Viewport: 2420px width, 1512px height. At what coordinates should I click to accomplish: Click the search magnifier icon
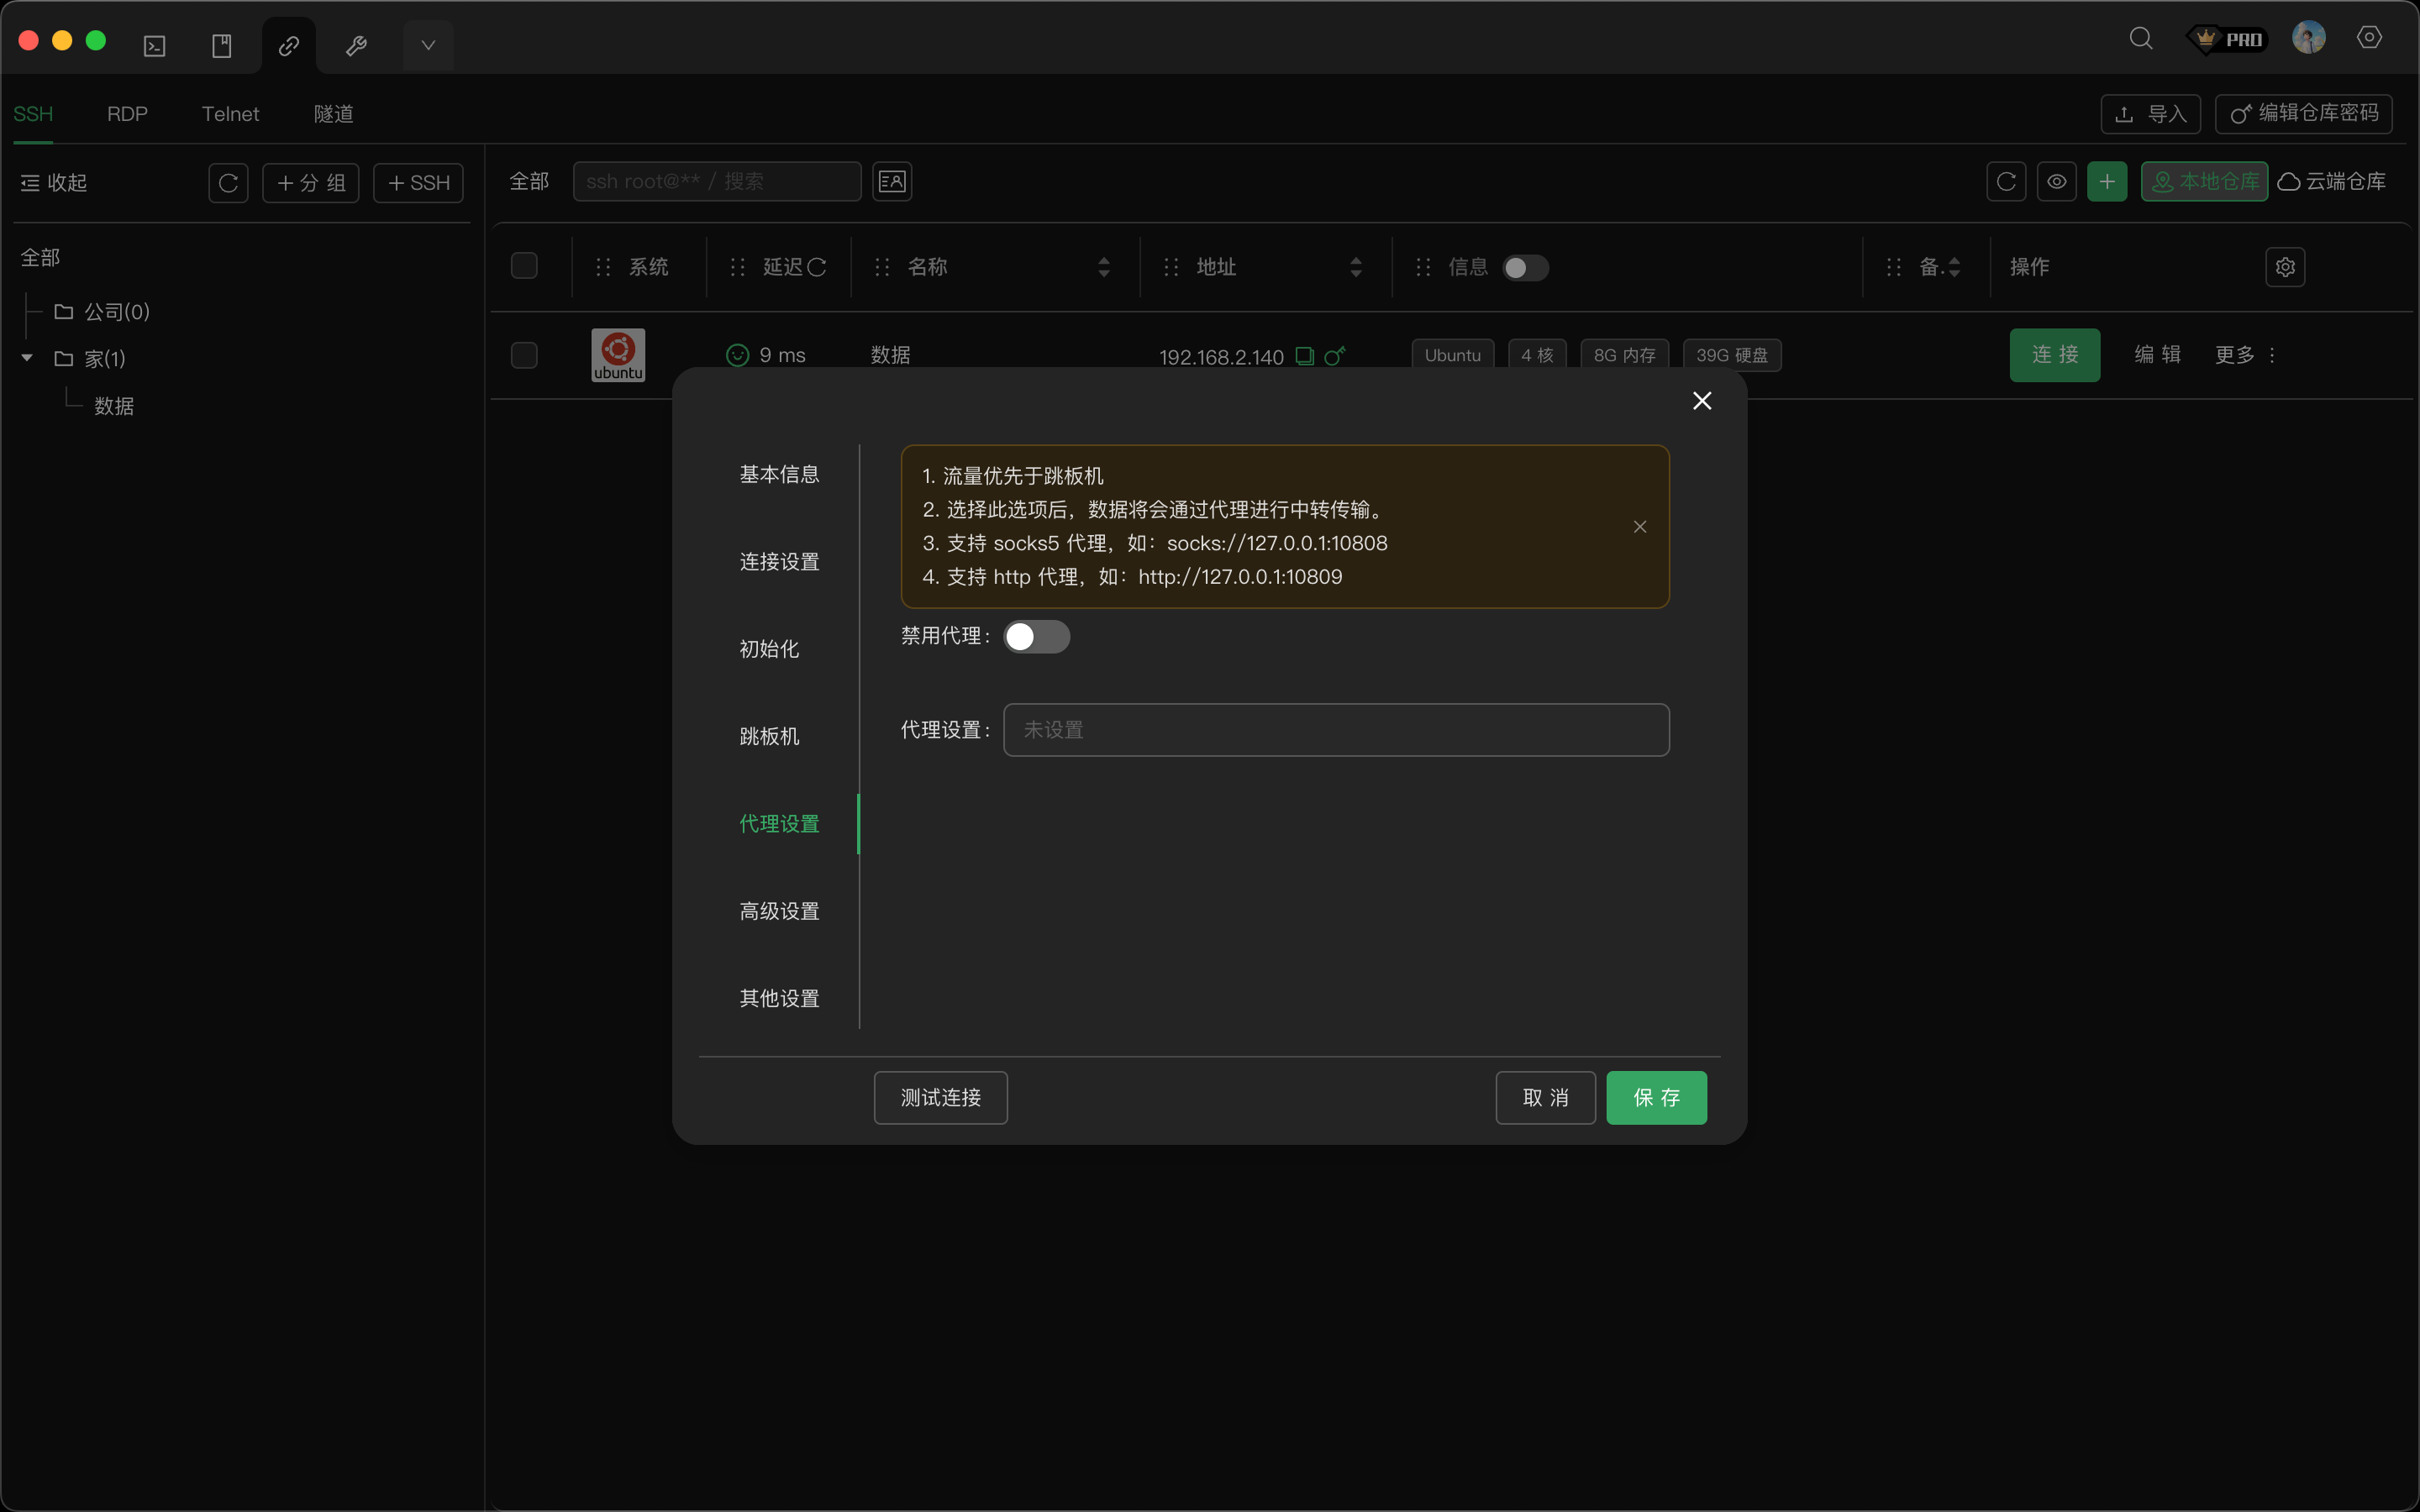coord(2140,39)
